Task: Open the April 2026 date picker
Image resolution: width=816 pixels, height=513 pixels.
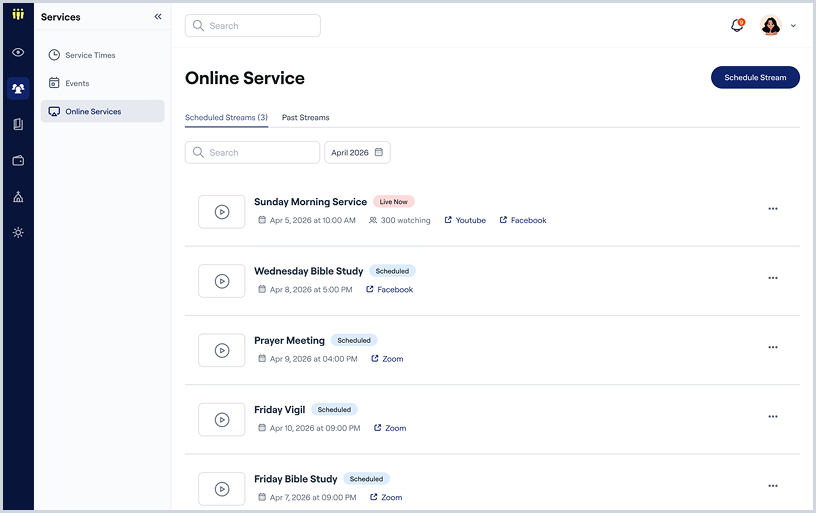Action: [x=358, y=152]
